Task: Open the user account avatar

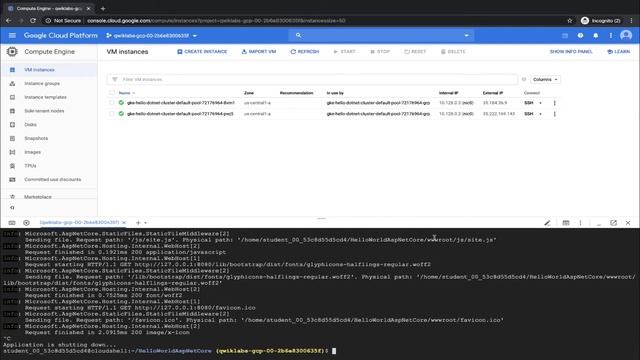Action: 626,36
